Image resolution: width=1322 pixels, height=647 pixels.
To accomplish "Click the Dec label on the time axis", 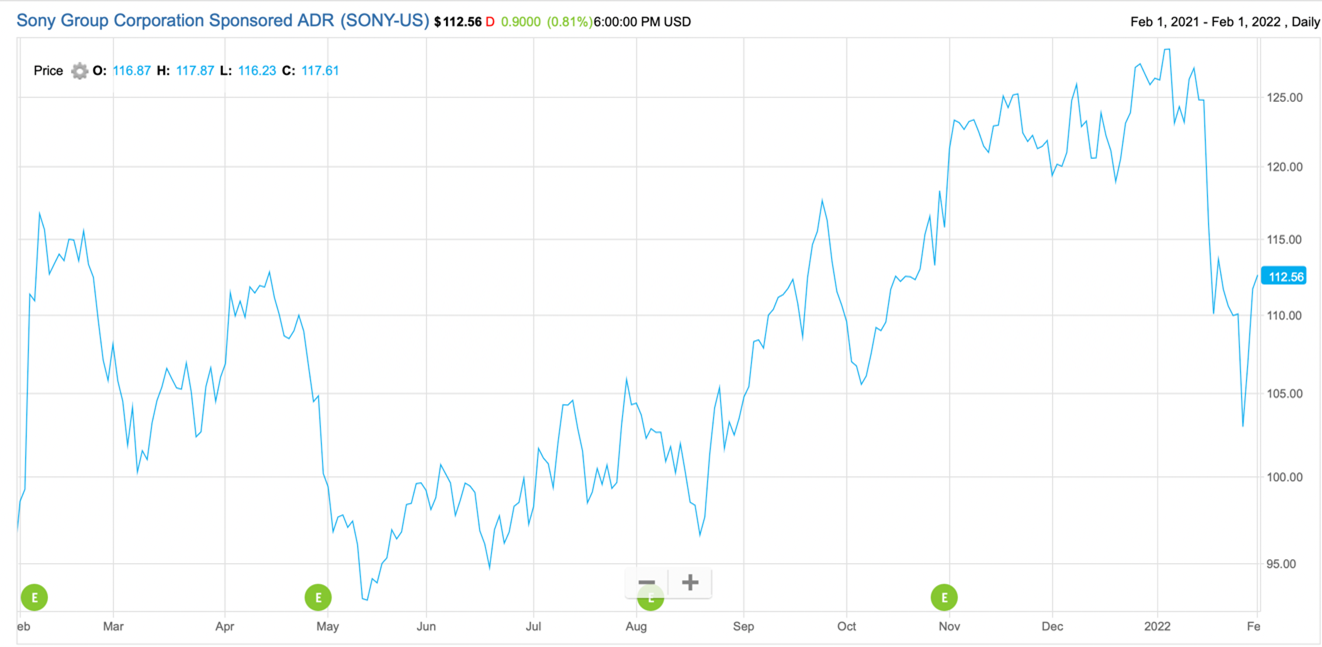I will point(1052,627).
